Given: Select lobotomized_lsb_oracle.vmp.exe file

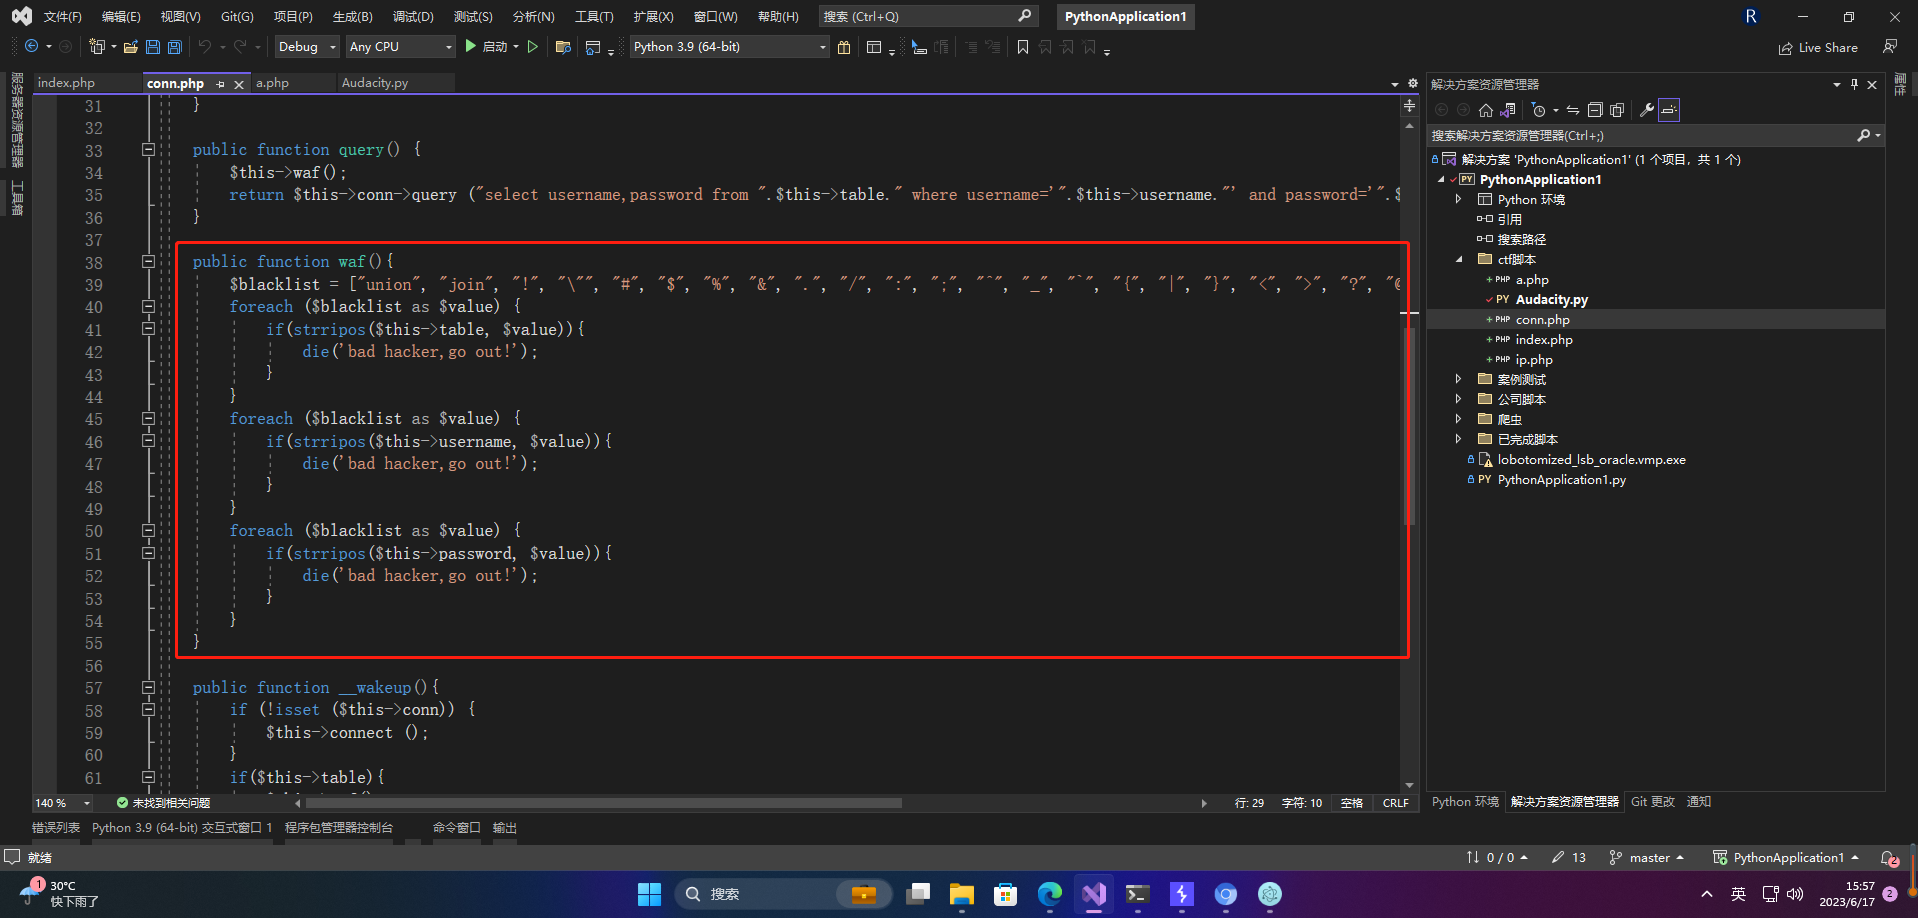Looking at the screenshot, I should 1591,460.
